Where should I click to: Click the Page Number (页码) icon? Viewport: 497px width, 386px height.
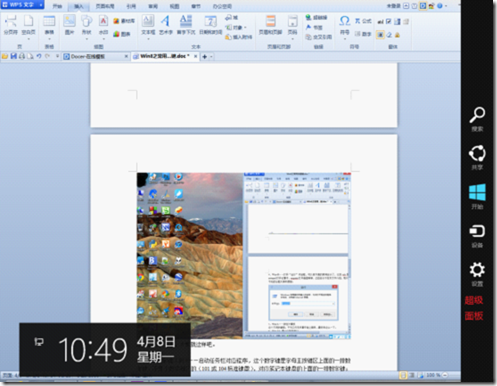point(292,22)
